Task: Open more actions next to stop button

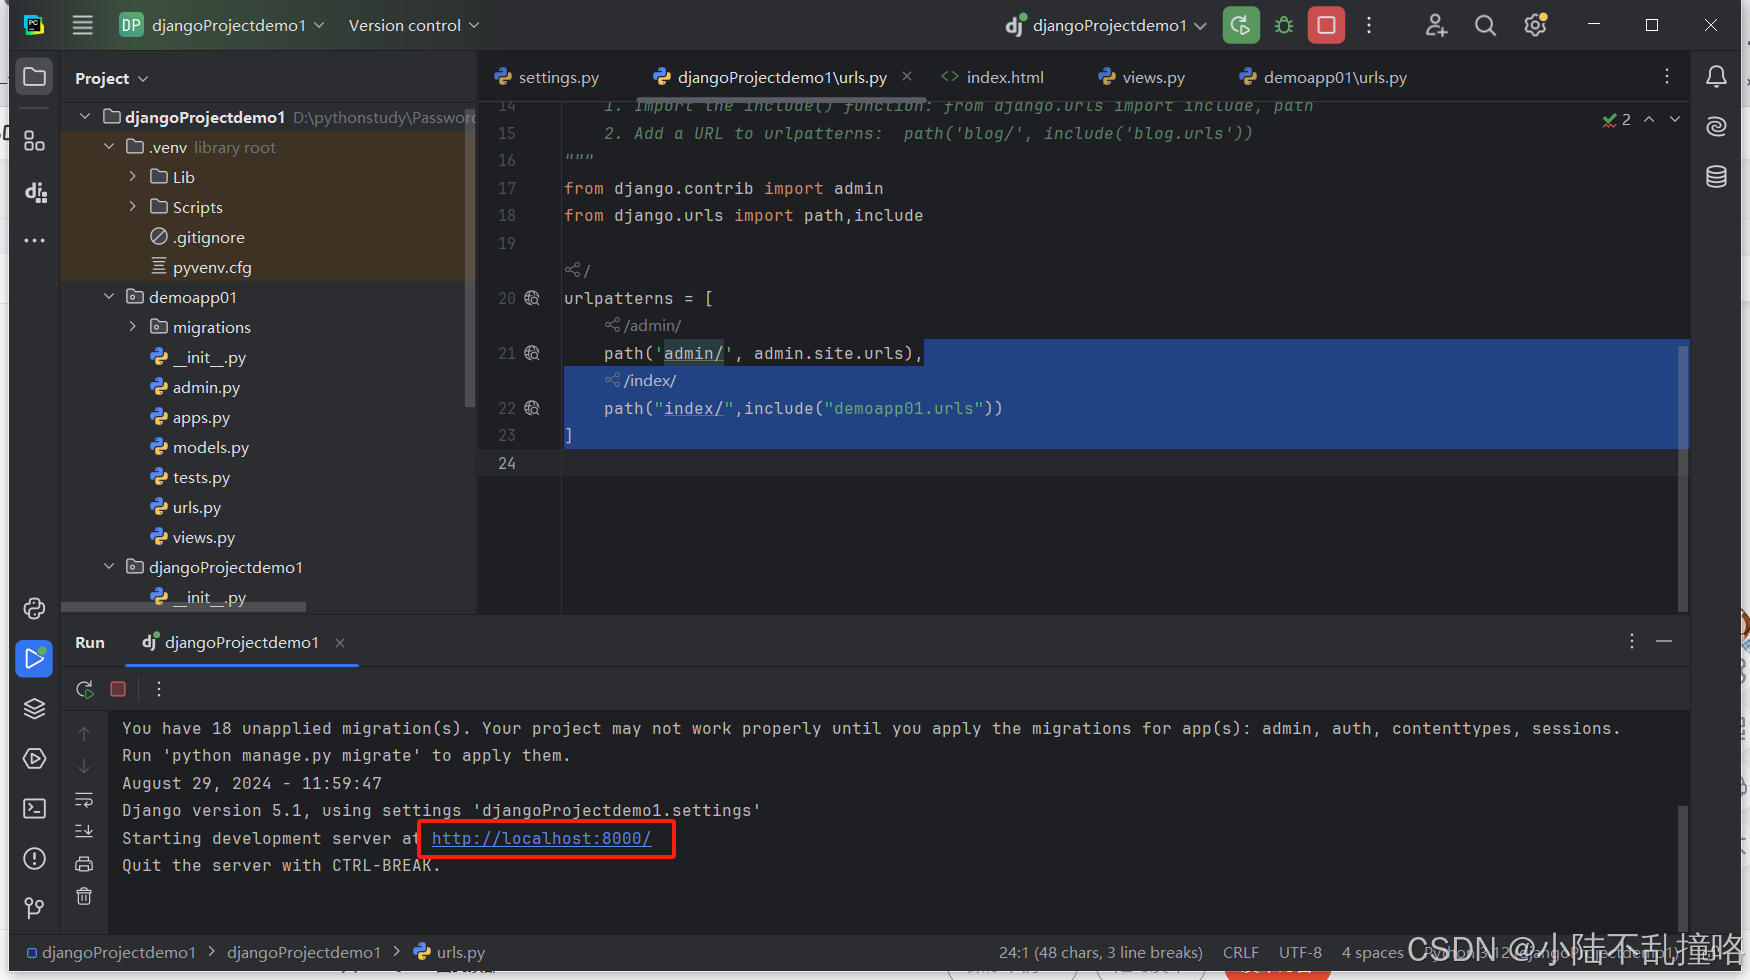Action: 1369,25
